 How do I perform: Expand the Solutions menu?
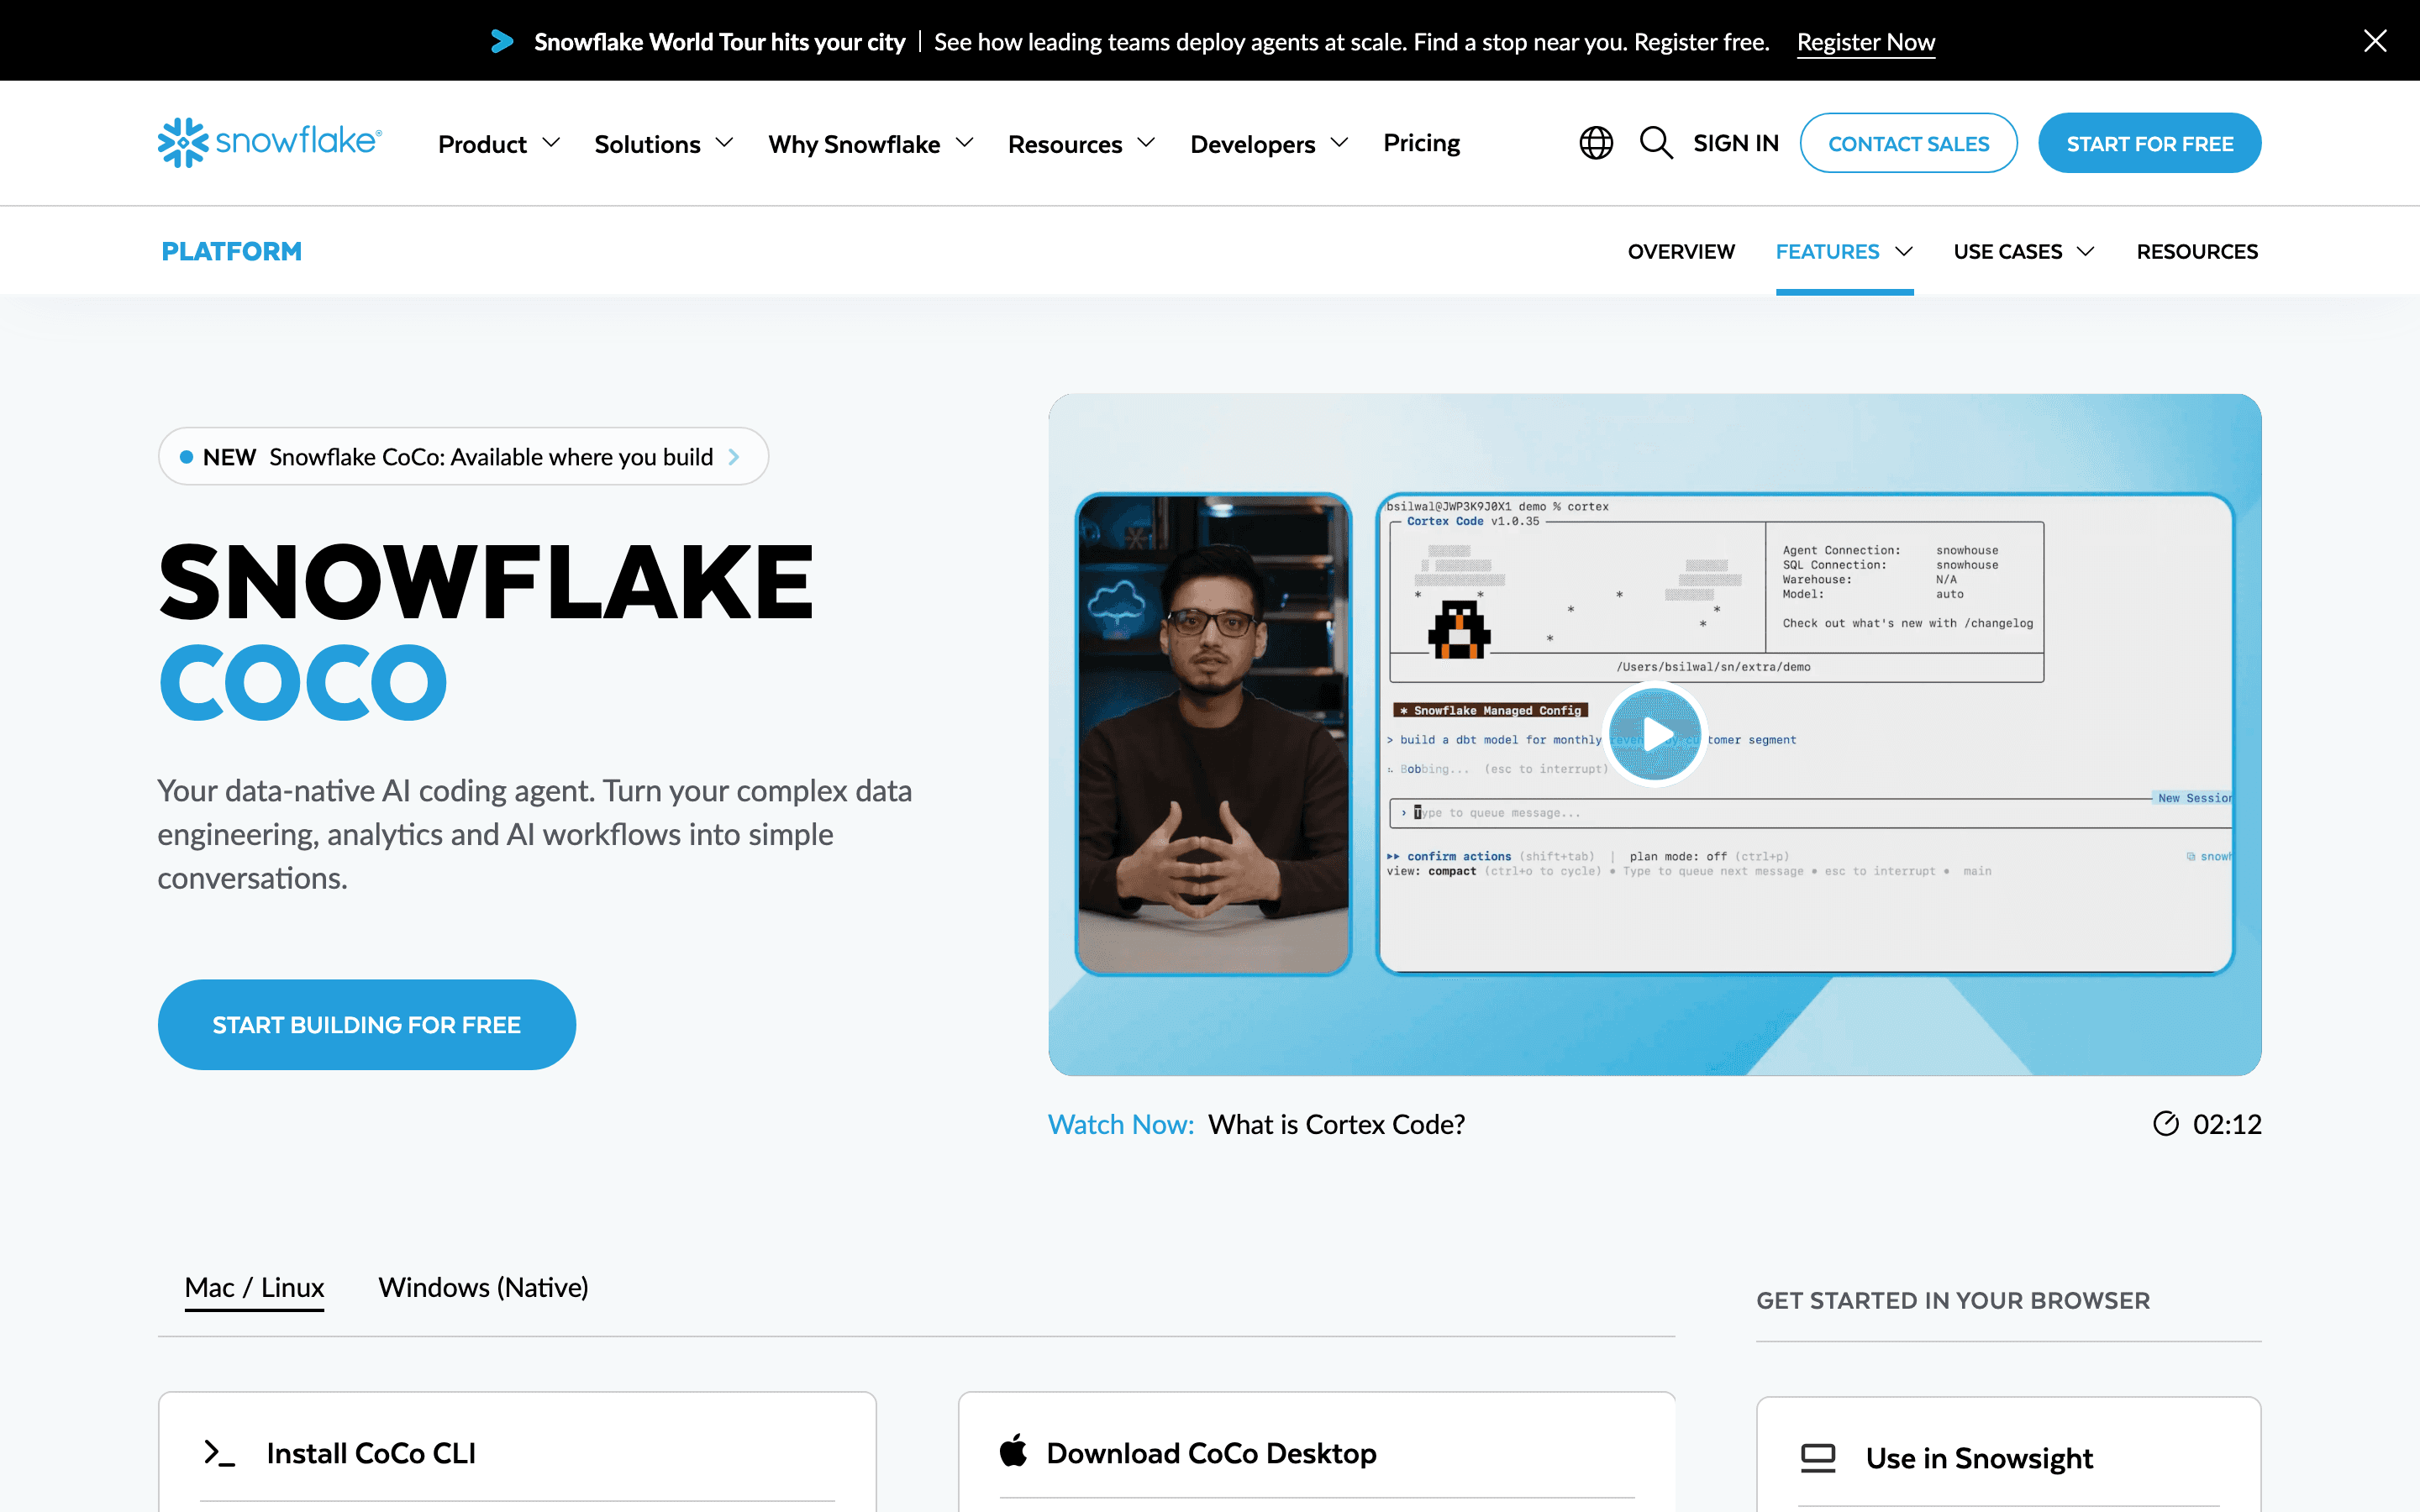tap(664, 144)
